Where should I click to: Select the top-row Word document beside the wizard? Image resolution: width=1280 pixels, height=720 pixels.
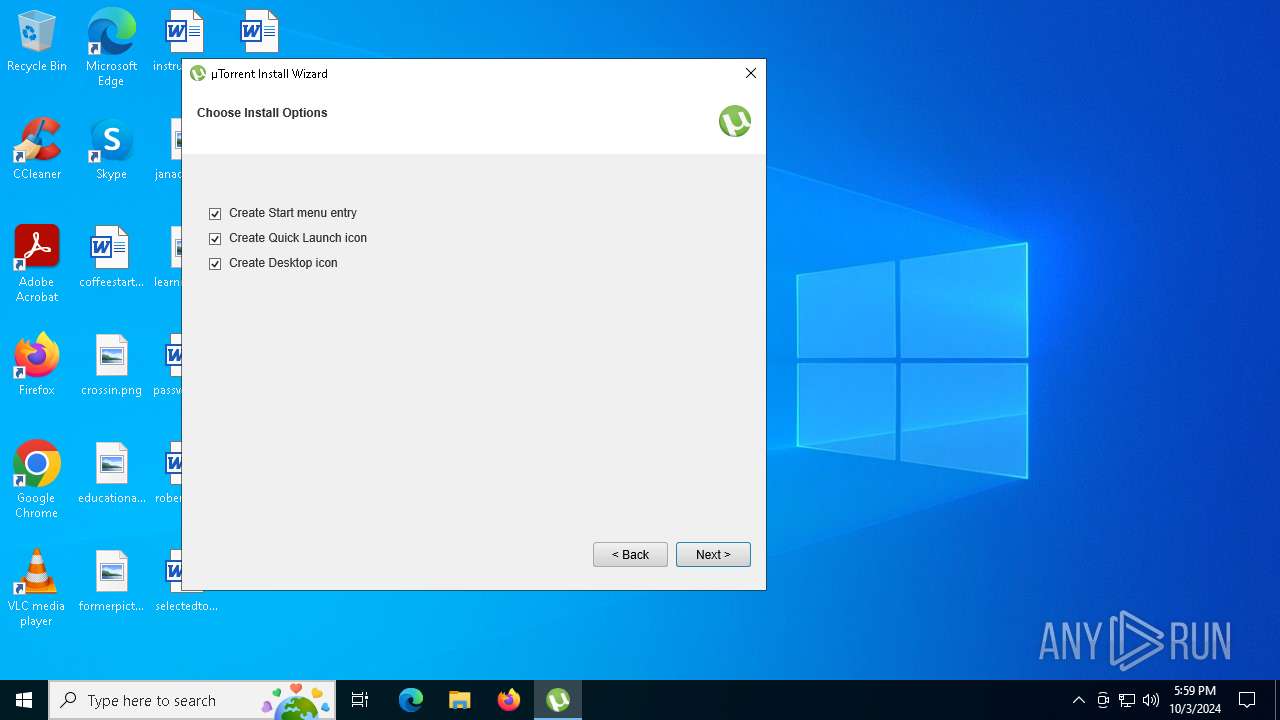[x=259, y=32]
